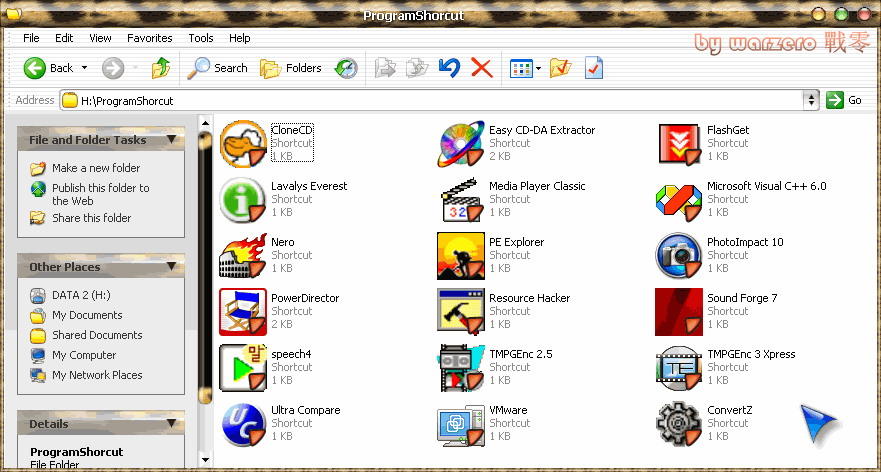Image resolution: width=881 pixels, height=472 pixels.
Task: Open Folder Options from toolbar
Action: (560, 68)
